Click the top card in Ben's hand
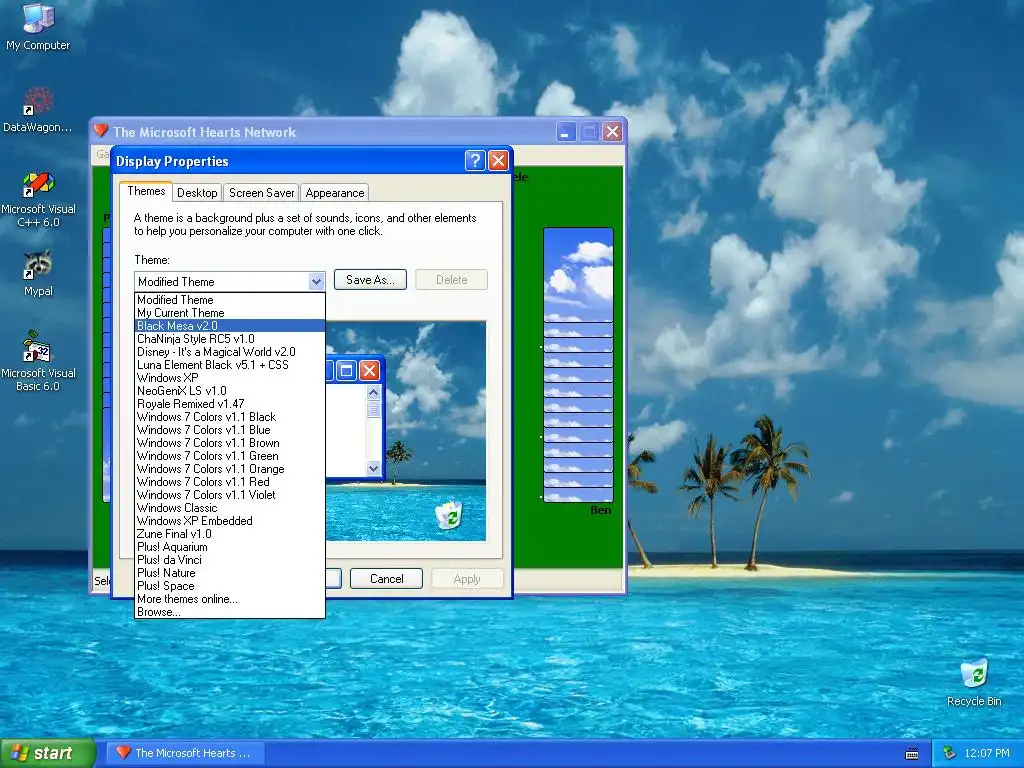The image size is (1024, 768). coord(578,274)
